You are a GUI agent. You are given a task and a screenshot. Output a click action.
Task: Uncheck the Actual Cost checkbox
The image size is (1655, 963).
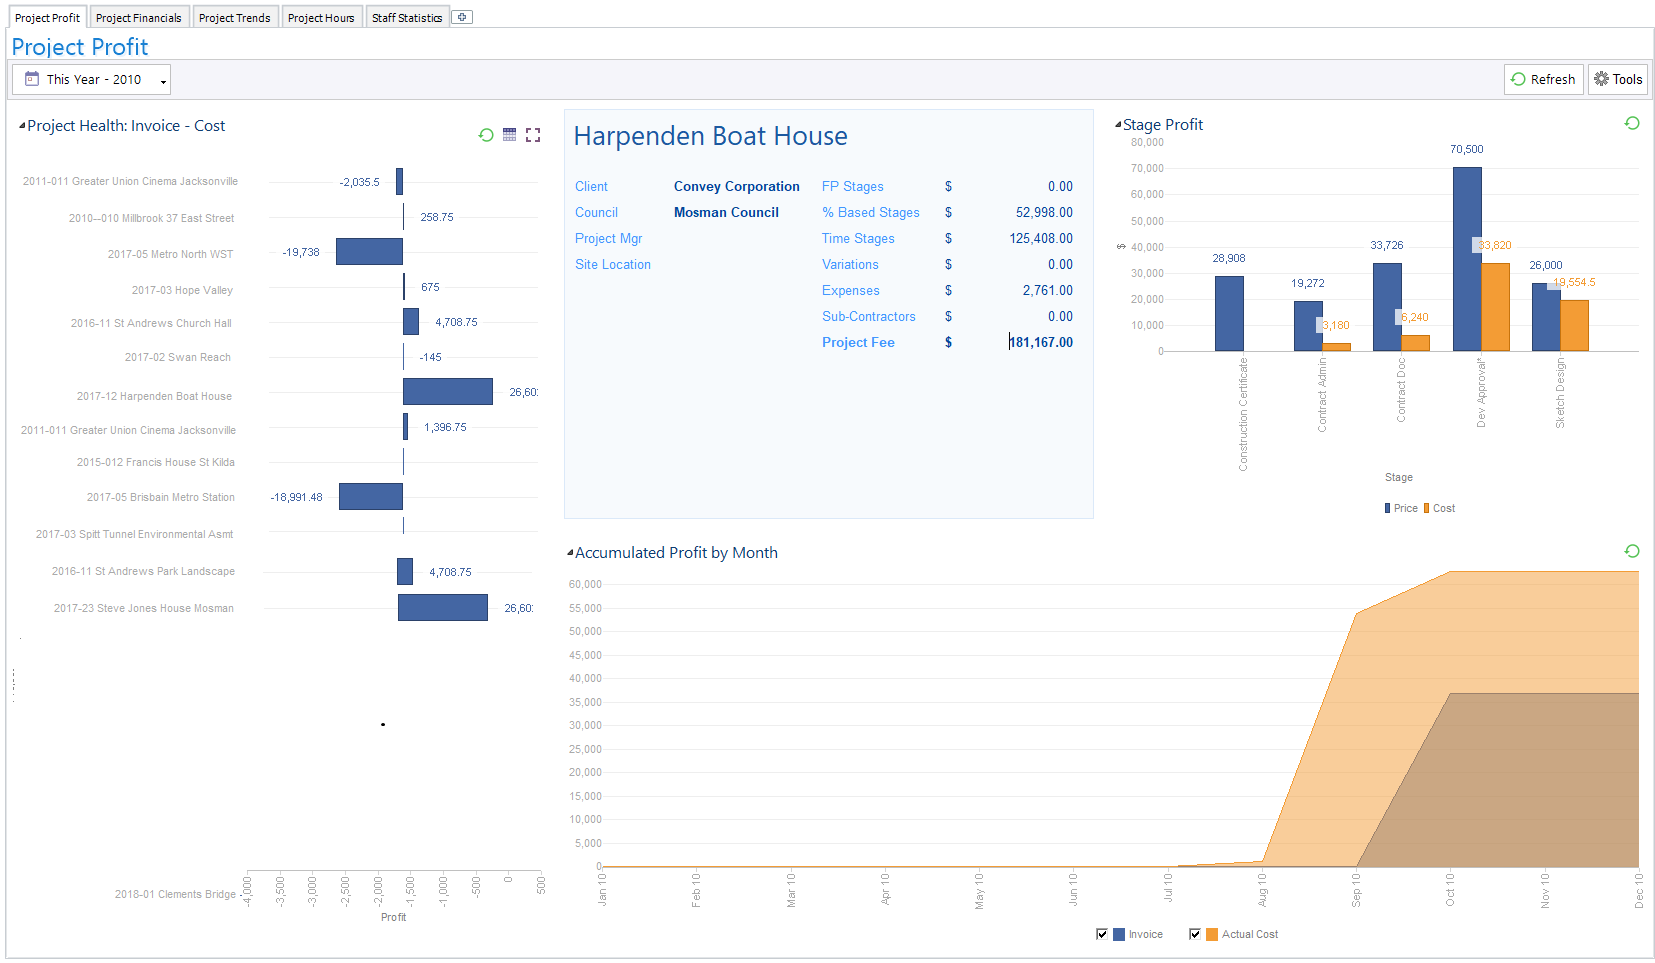point(1194,934)
